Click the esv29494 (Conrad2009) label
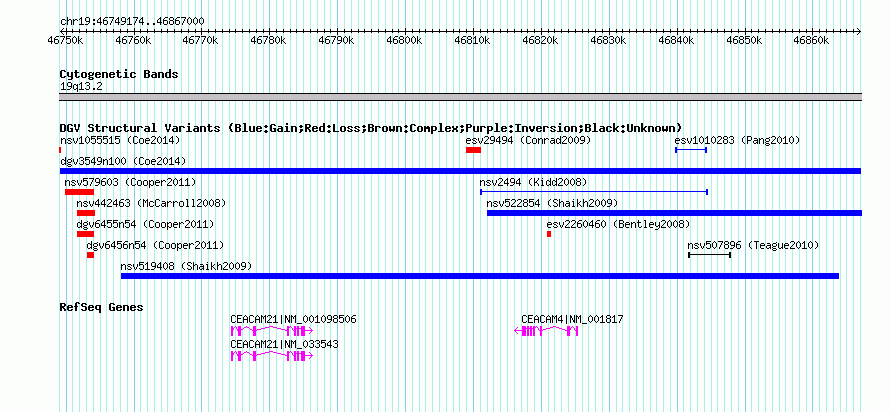890x412 pixels. (528, 140)
